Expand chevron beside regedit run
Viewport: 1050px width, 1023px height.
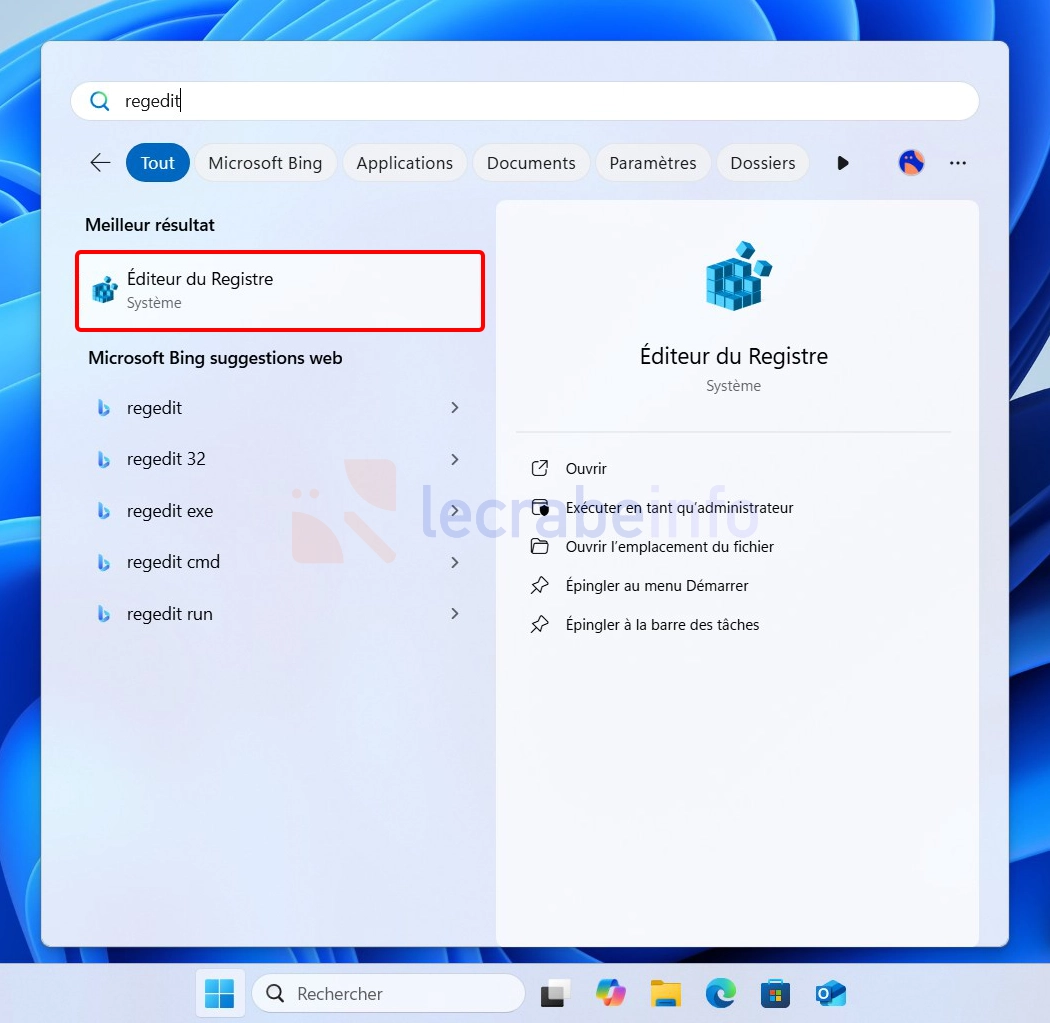pos(455,614)
